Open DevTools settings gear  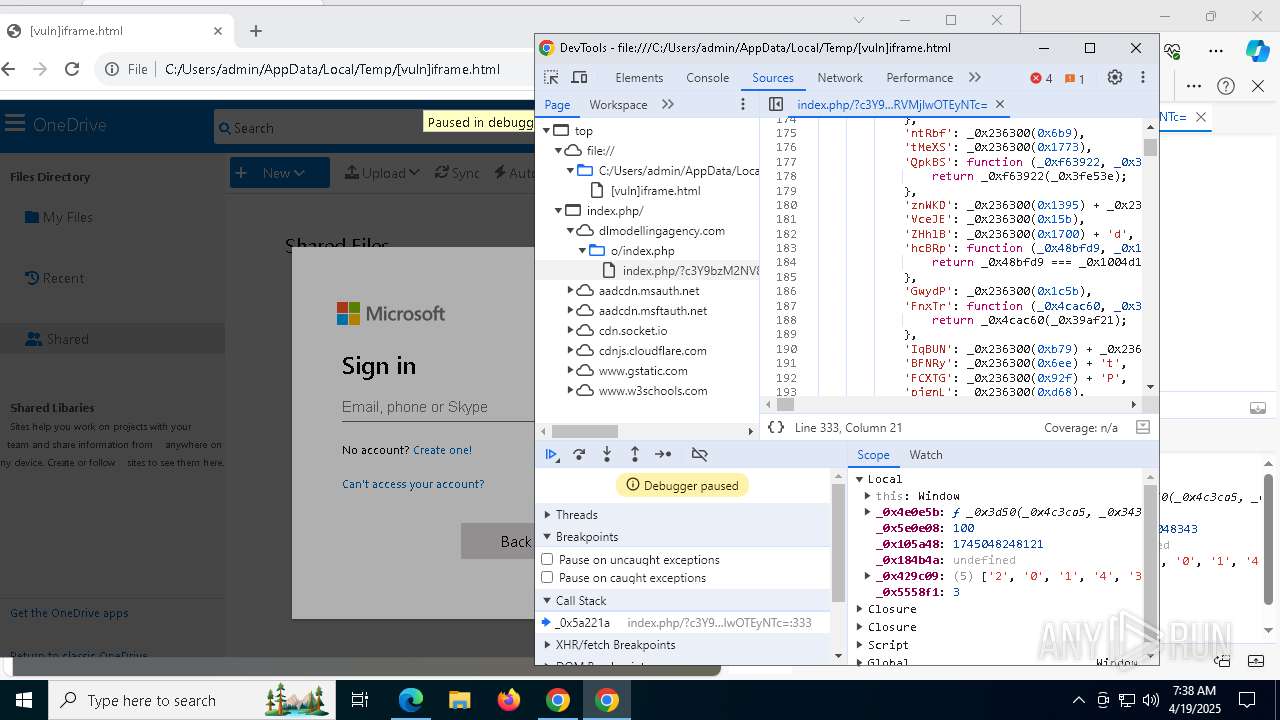[1115, 77]
